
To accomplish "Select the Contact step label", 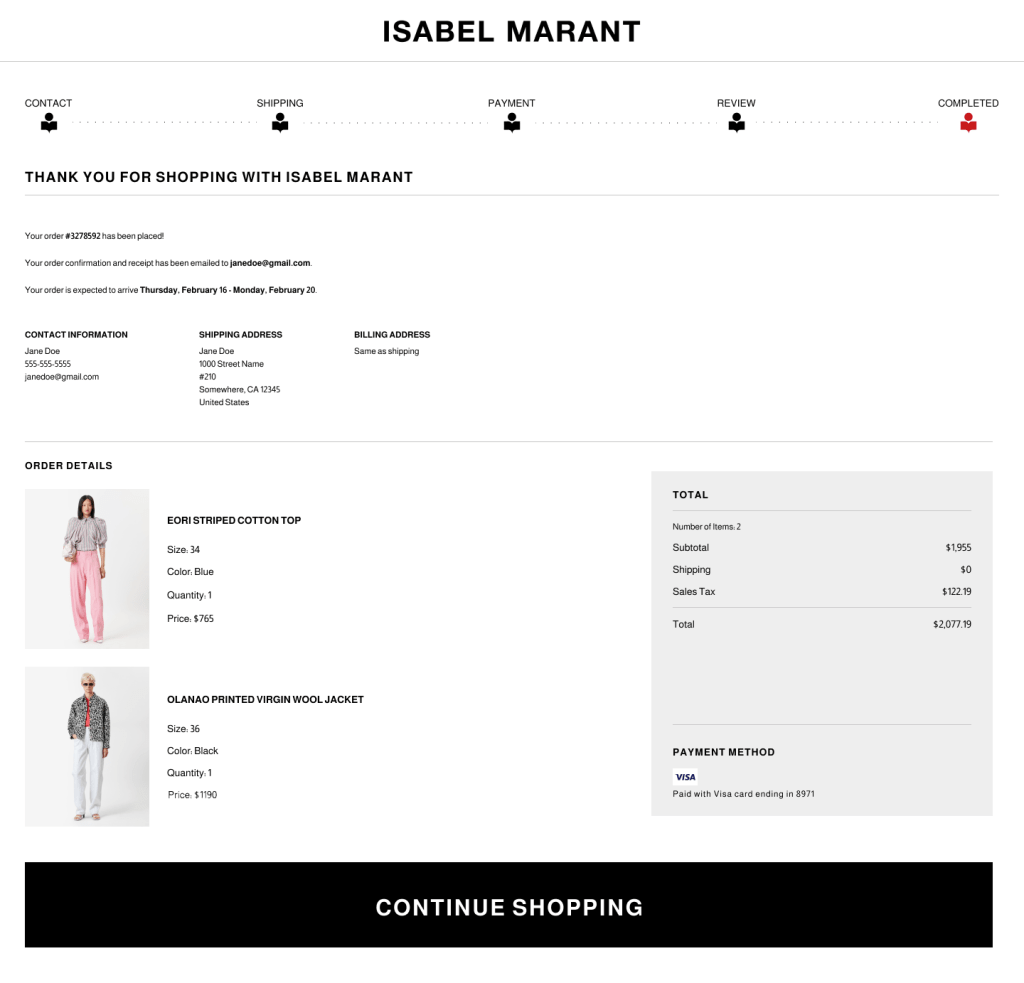I will (x=48, y=103).
